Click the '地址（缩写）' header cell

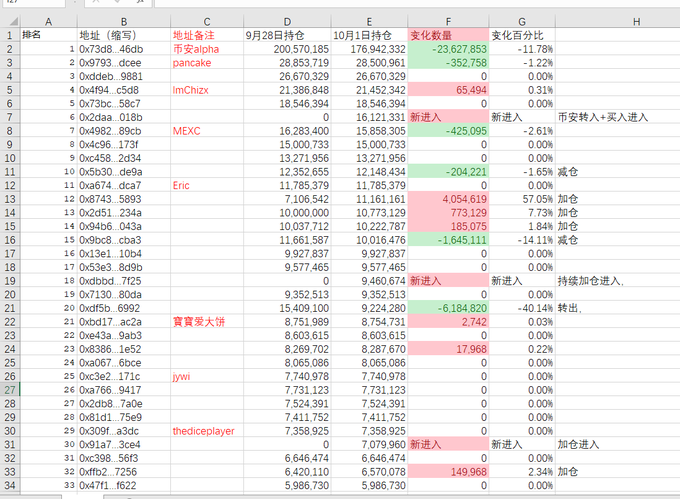[124, 35]
